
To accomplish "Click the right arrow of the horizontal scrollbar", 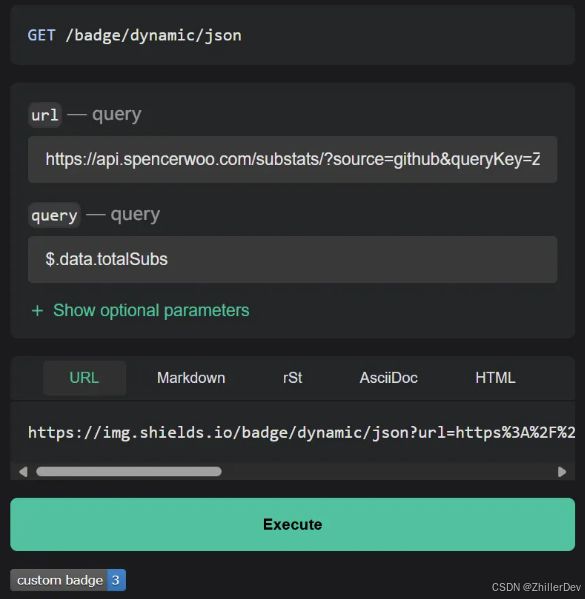I will tap(562, 472).
